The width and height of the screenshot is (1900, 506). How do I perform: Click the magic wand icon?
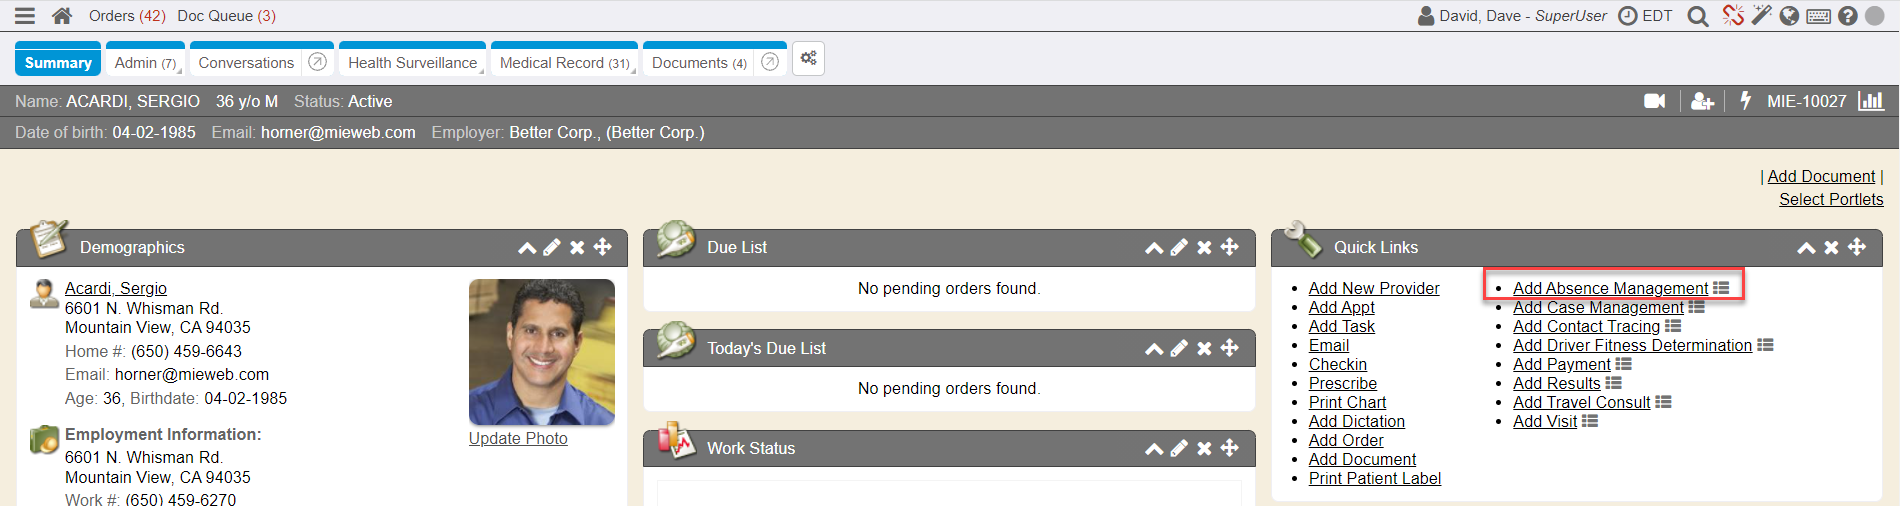(x=1761, y=15)
